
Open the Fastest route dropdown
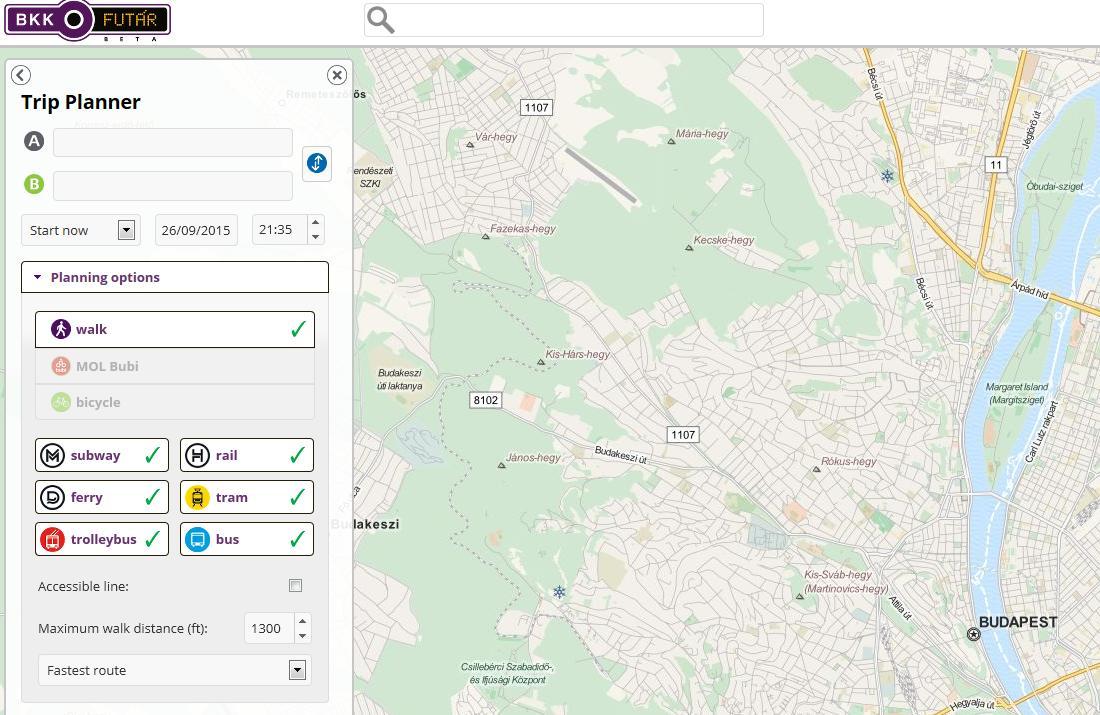click(x=297, y=670)
